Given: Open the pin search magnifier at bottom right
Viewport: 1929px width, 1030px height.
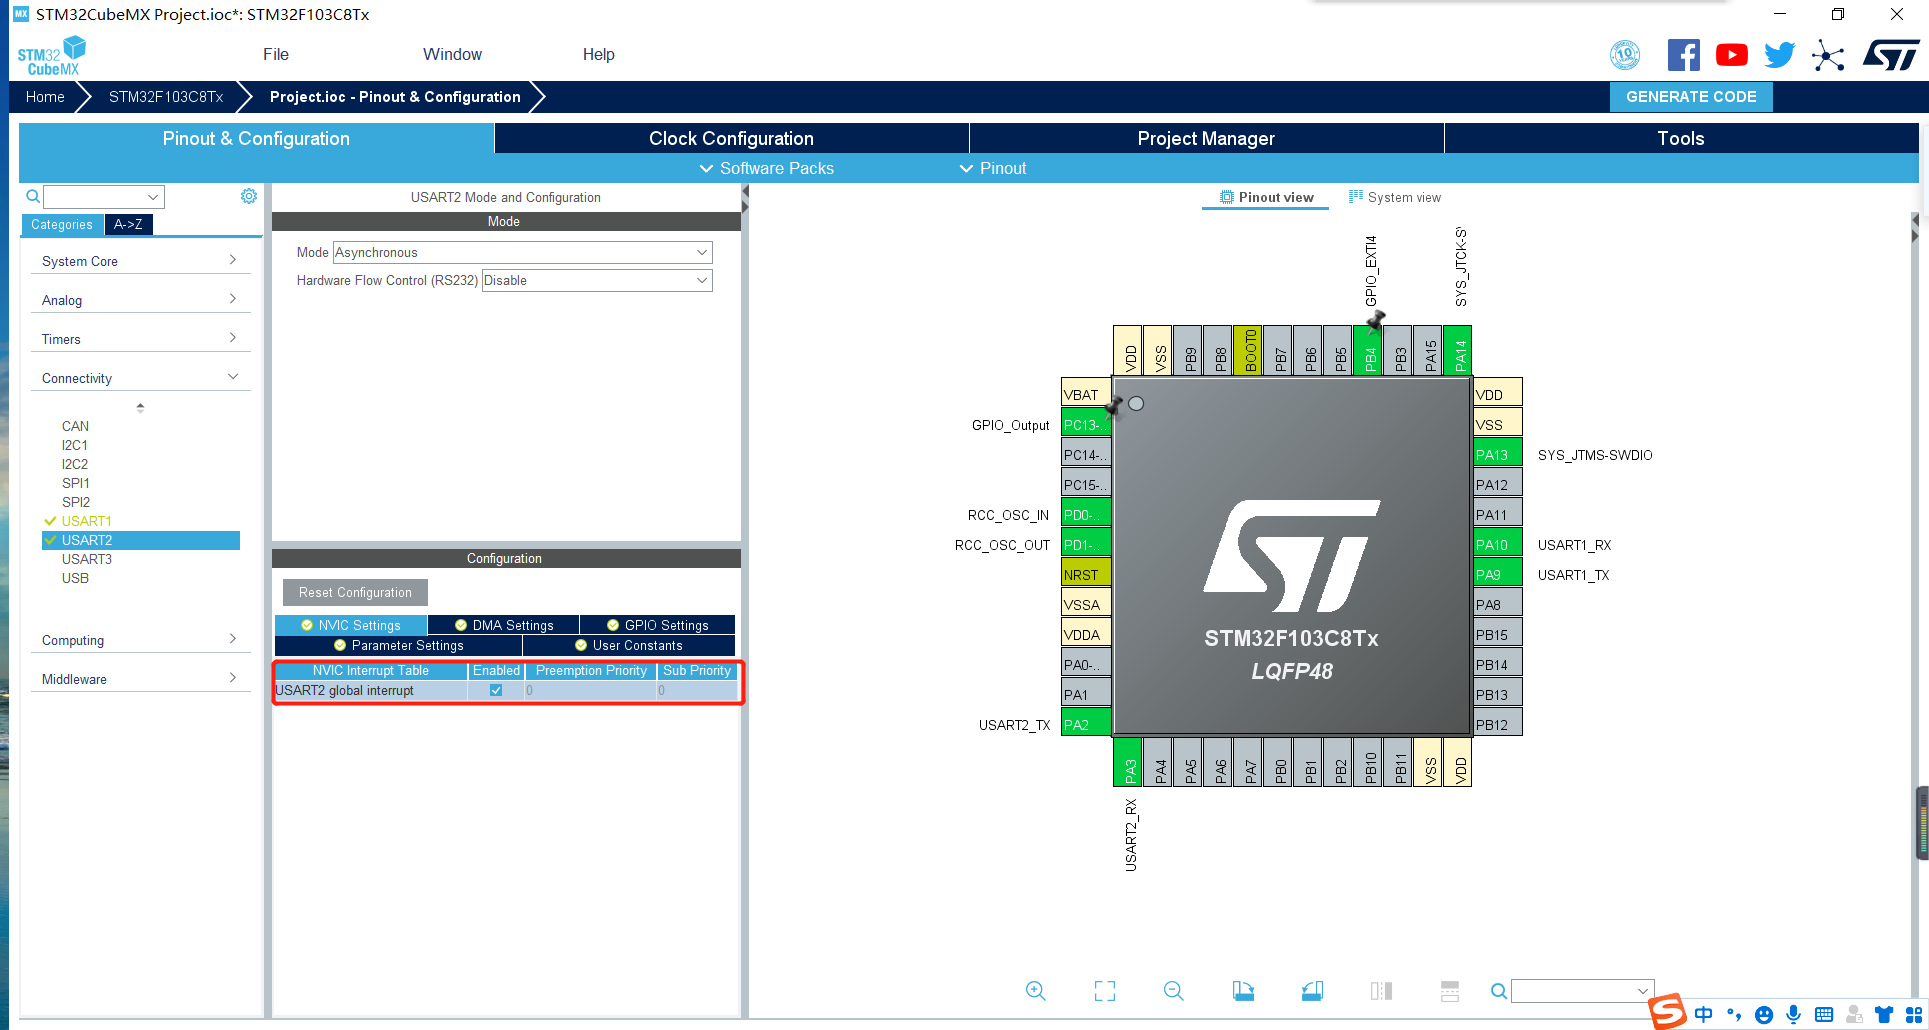Looking at the screenshot, I should coord(1498,990).
